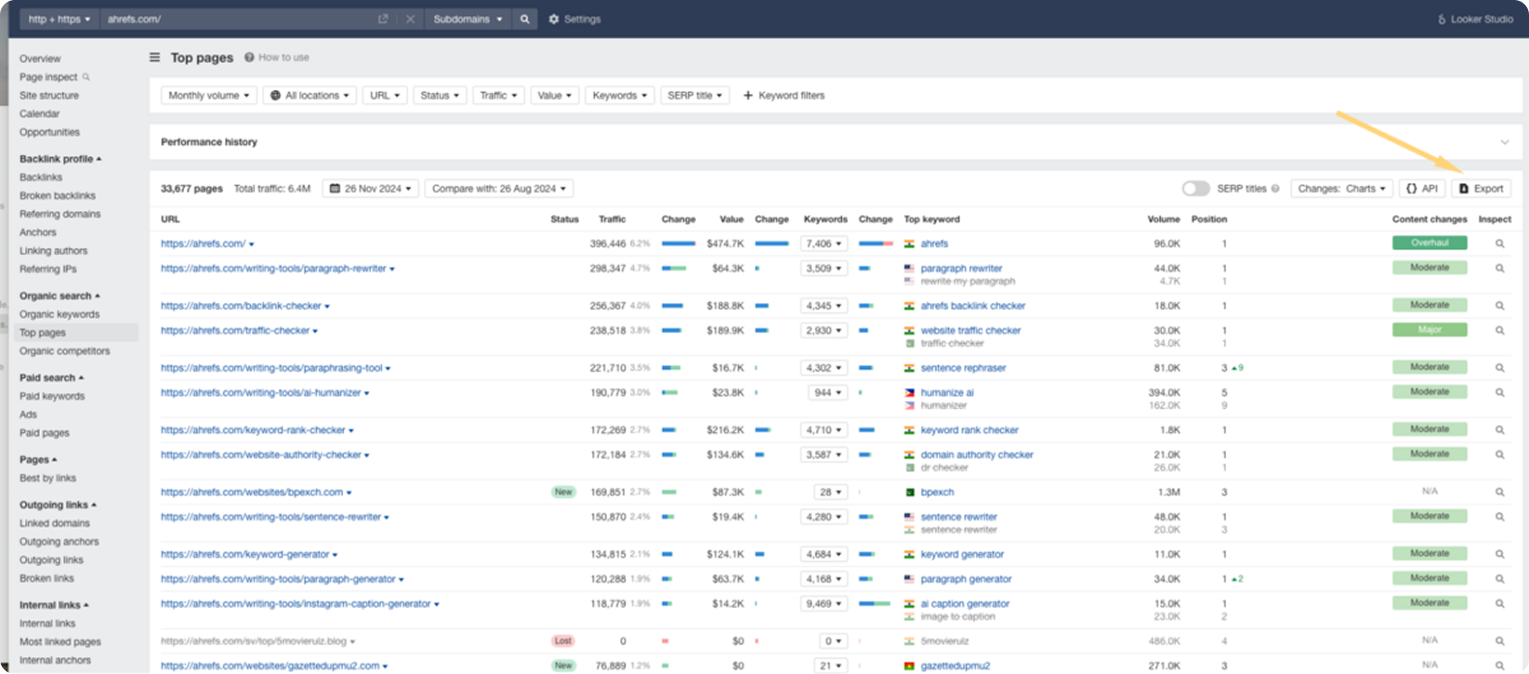Inspect the ai-humanizer row magnifier icon
The image size is (1529, 674).
click(1499, 393)
